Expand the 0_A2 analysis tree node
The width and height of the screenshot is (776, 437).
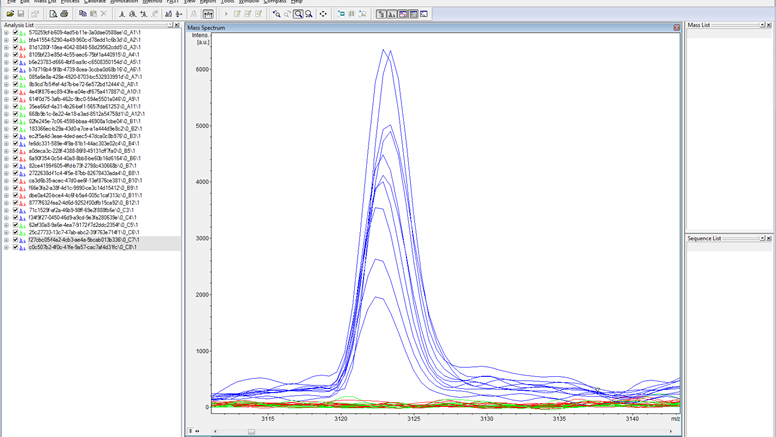pyautogui.click(x=6, y=40)
